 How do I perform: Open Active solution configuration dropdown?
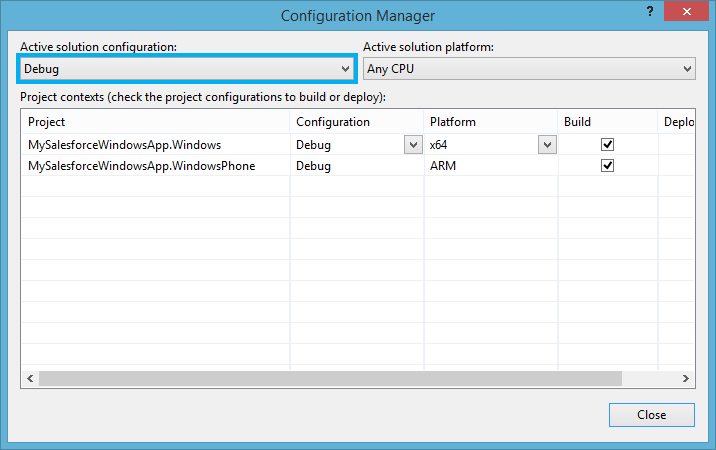click(187, 69)
